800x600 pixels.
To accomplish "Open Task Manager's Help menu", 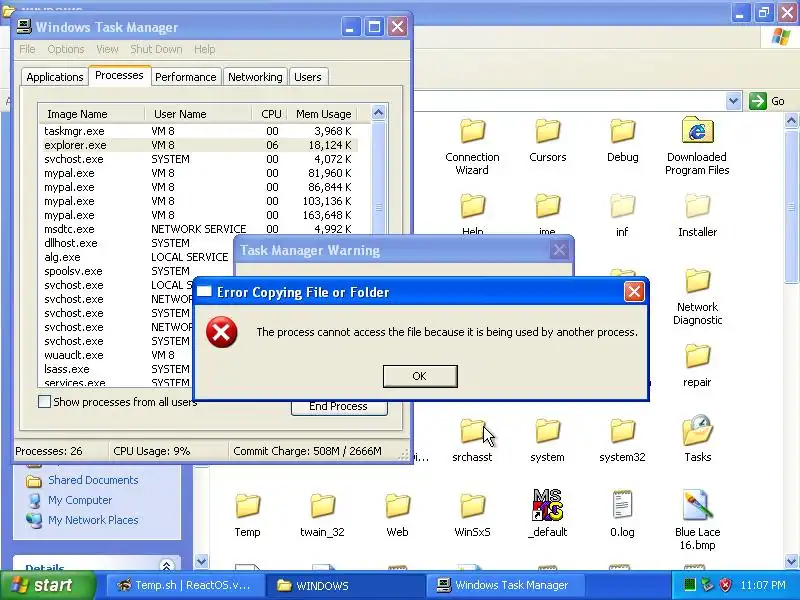I will pos(205,49).
